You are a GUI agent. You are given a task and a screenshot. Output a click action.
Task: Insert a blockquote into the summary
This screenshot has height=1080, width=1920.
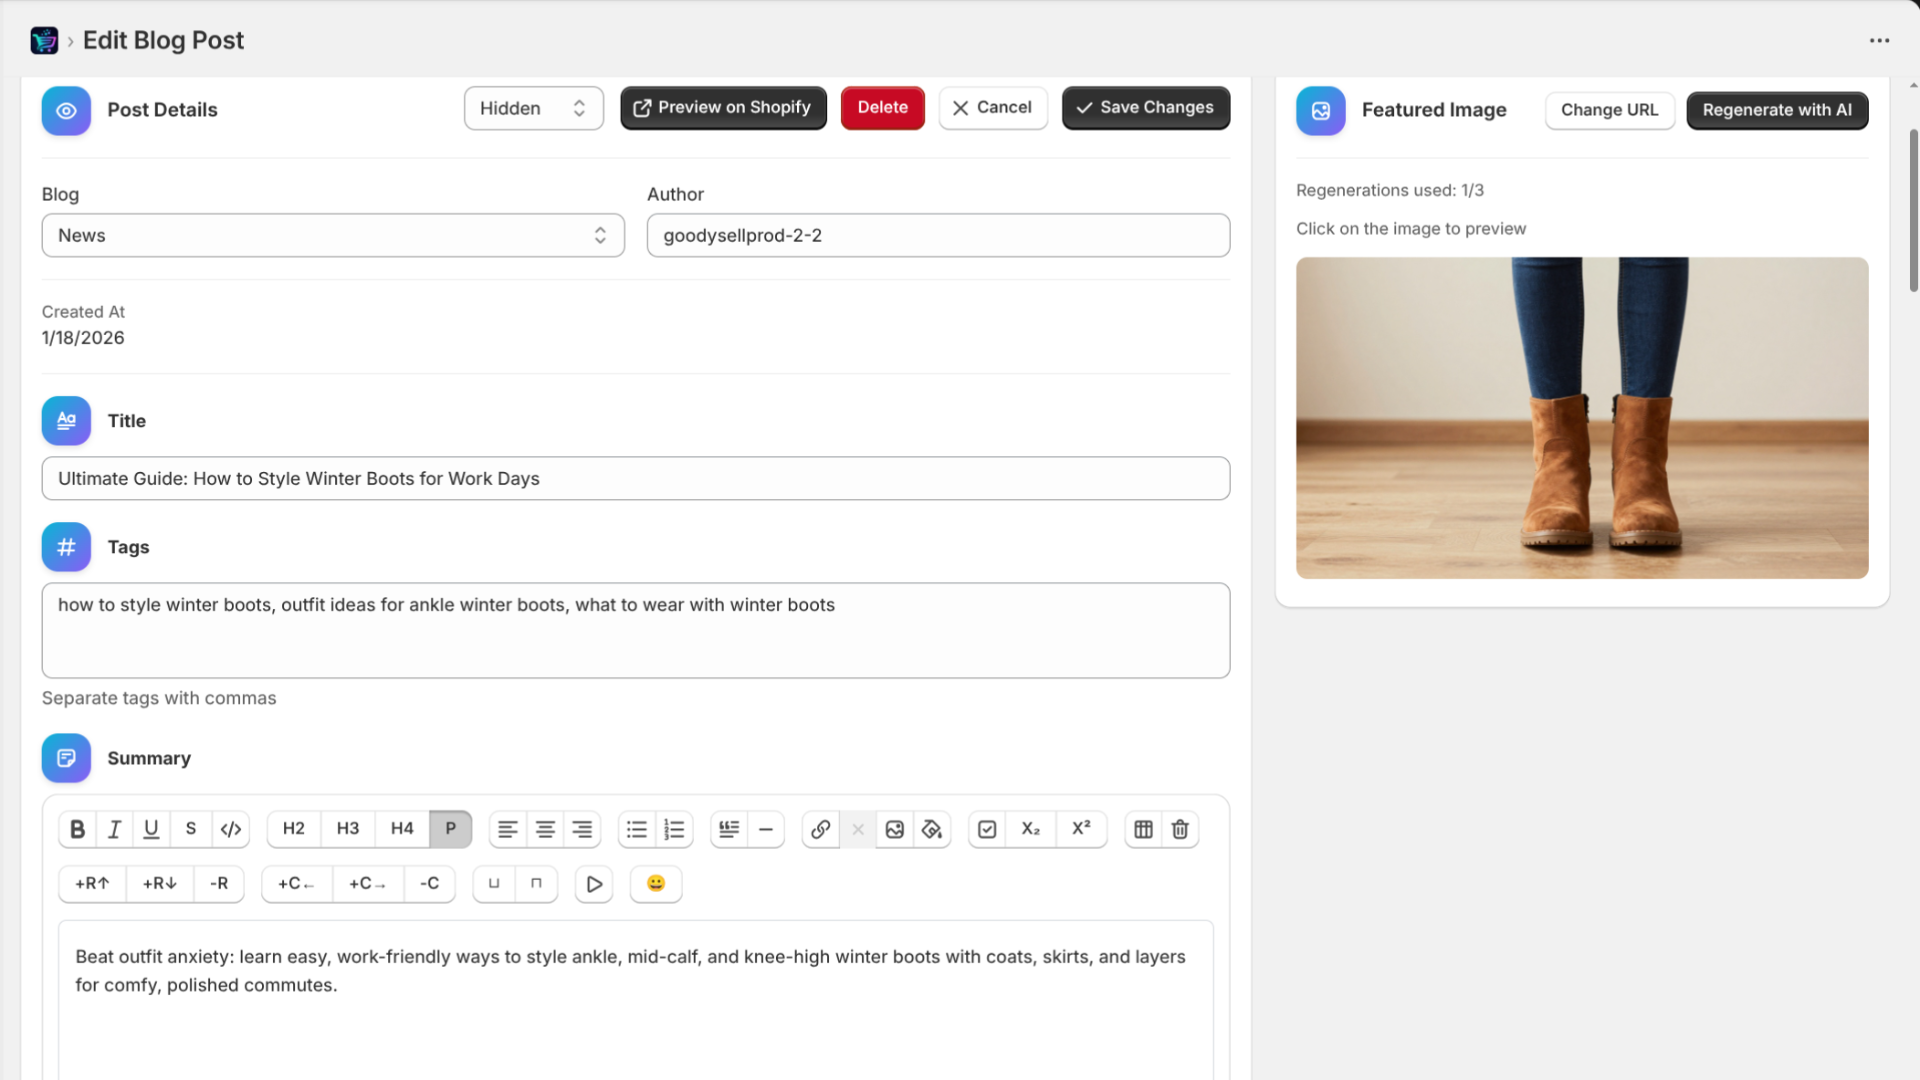(x=728, y=829)
